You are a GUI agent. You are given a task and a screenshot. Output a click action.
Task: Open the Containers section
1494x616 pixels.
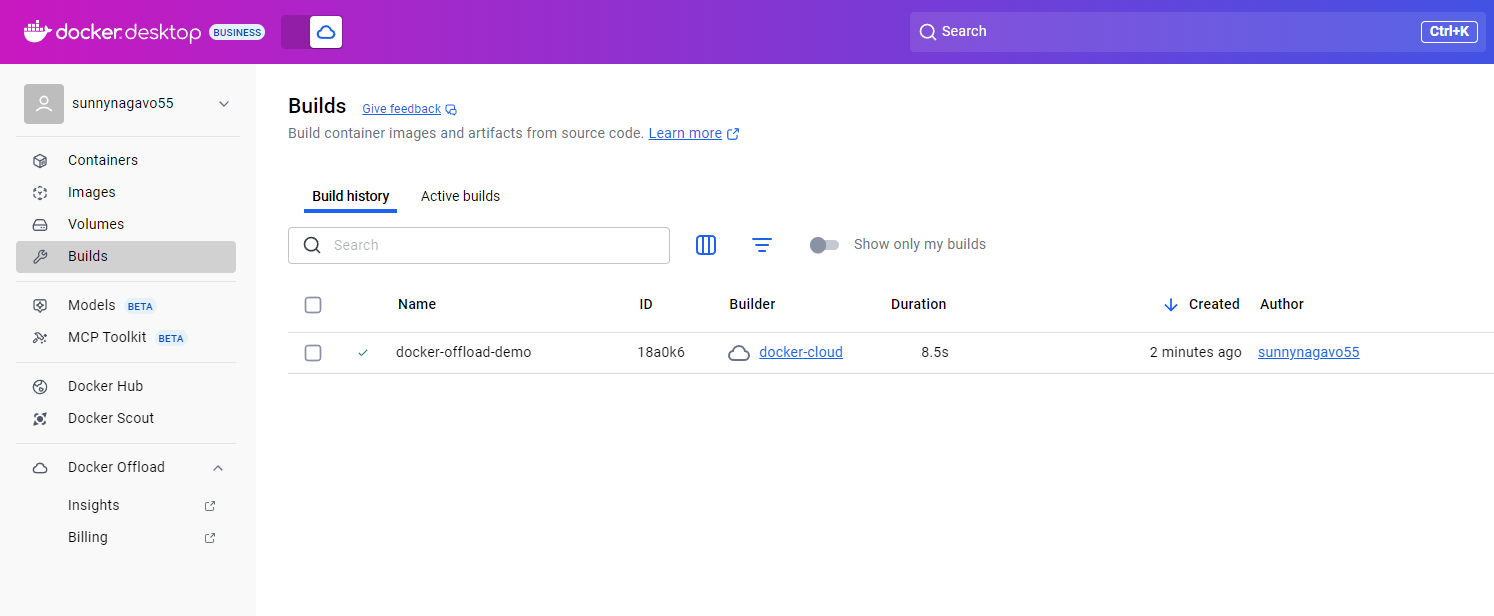[102, 160]
